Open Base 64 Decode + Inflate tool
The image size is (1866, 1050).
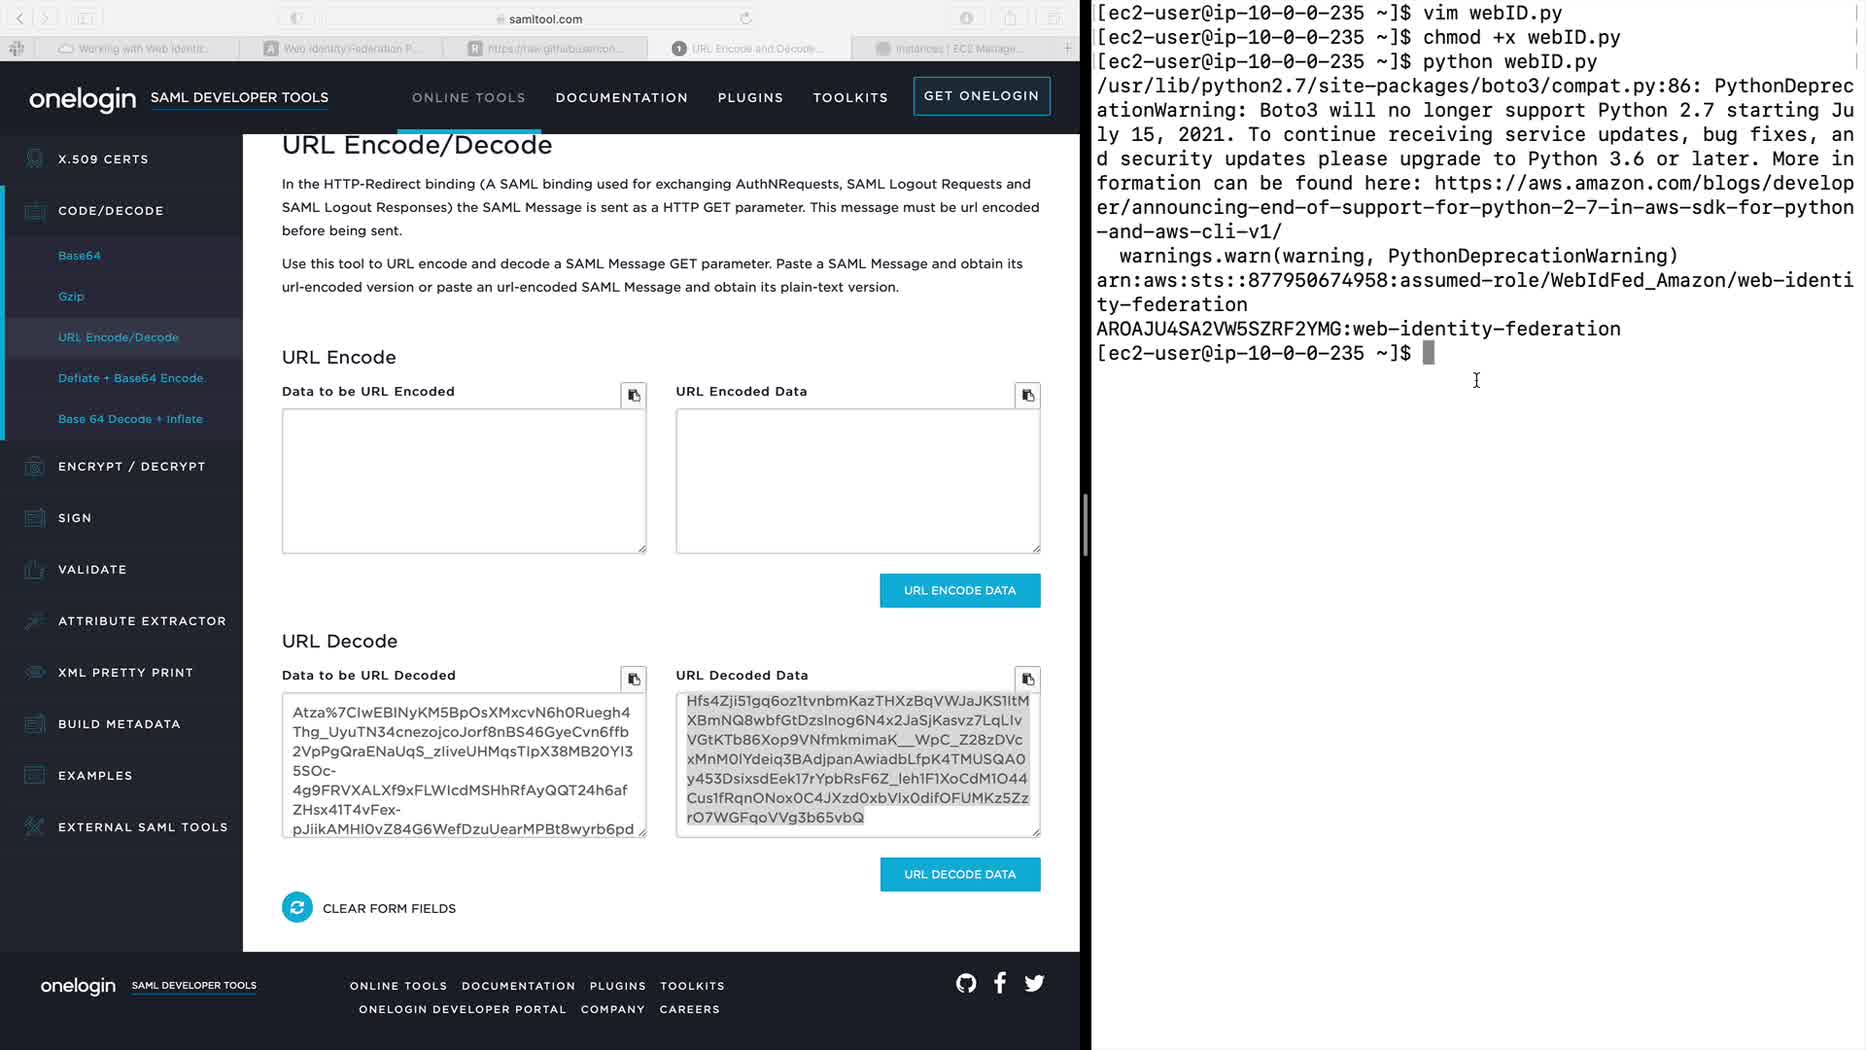coord(130,419)
